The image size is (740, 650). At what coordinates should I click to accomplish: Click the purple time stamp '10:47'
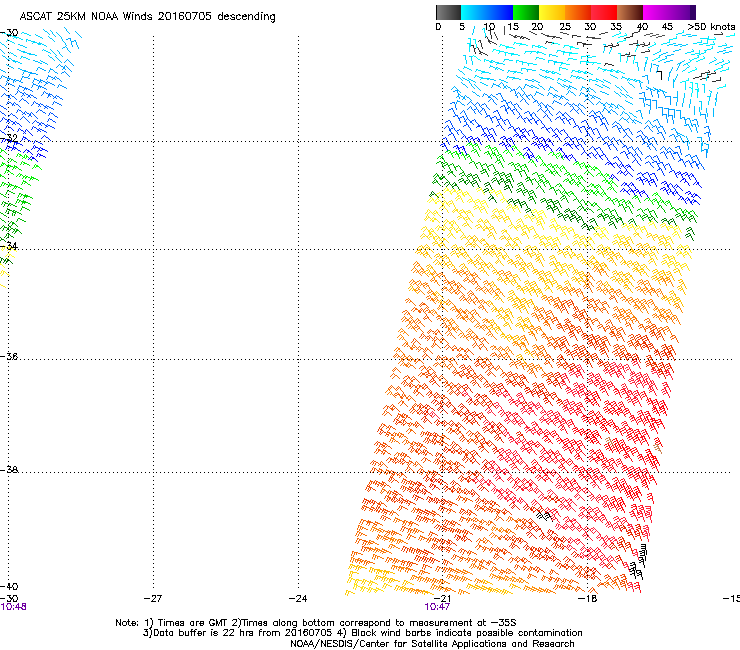tap(437, 607)
